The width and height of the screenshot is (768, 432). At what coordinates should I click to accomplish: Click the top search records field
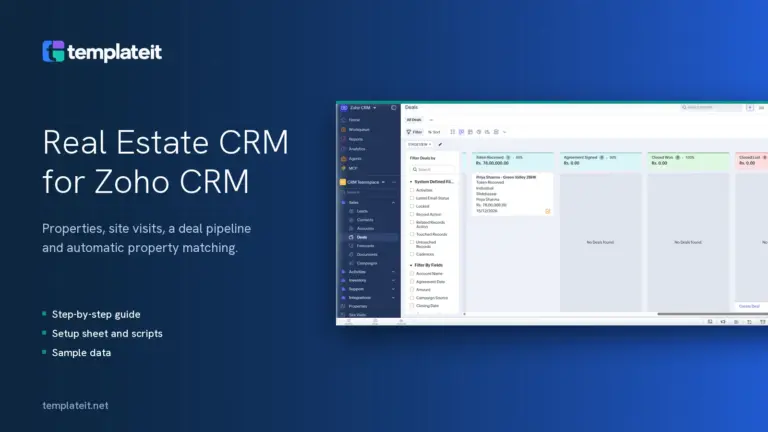coord(711,107)
